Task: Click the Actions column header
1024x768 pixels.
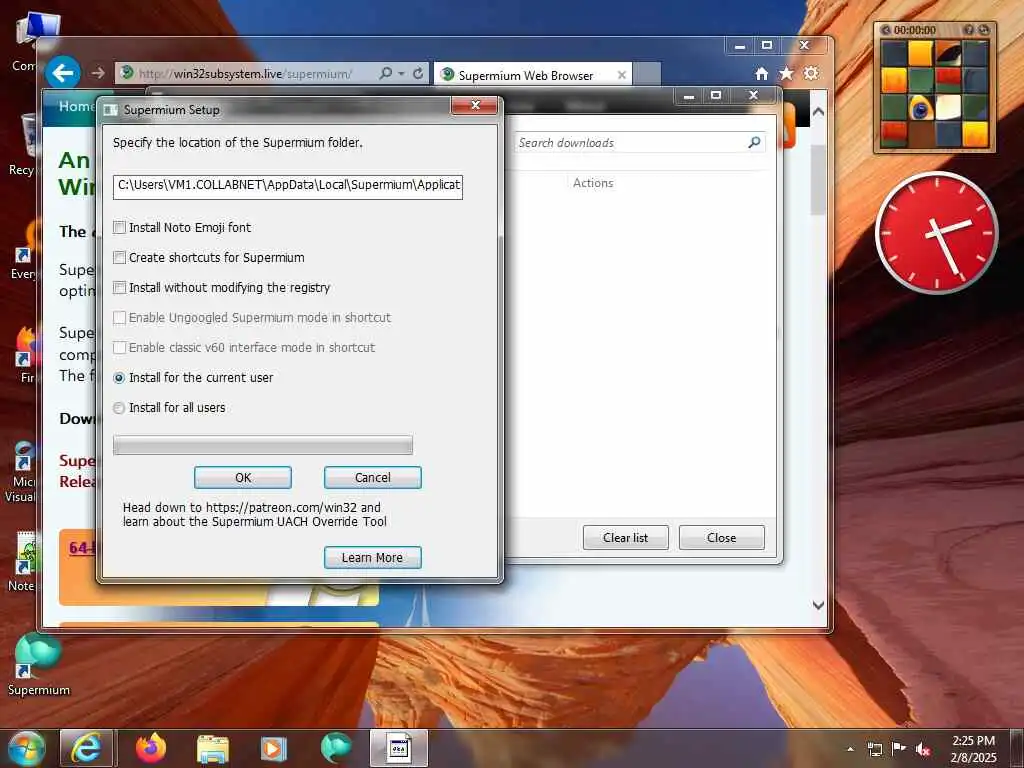Action: click(593, 183)
